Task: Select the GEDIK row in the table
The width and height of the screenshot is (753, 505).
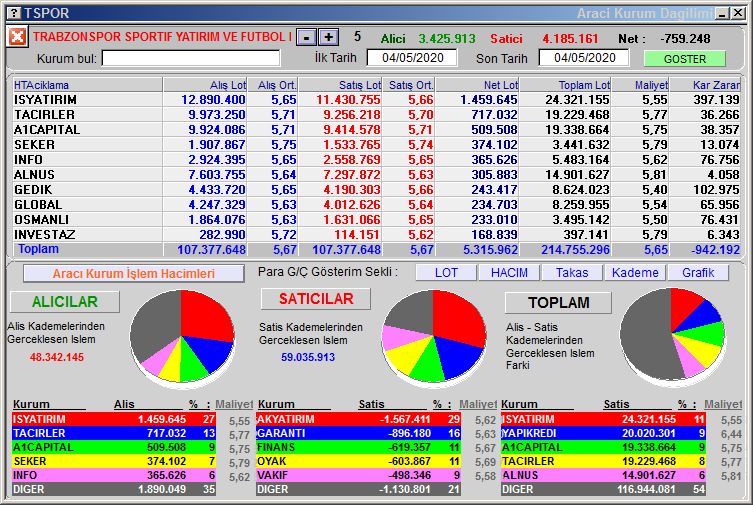Action: click(376, 190)
